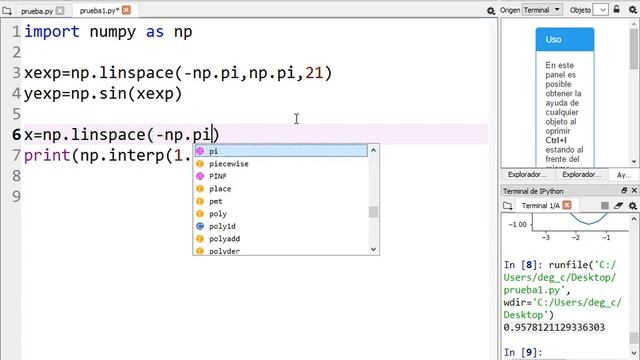640x360 pixels.
Task: Switch to prueba.py tab
Action: (37, 11)
